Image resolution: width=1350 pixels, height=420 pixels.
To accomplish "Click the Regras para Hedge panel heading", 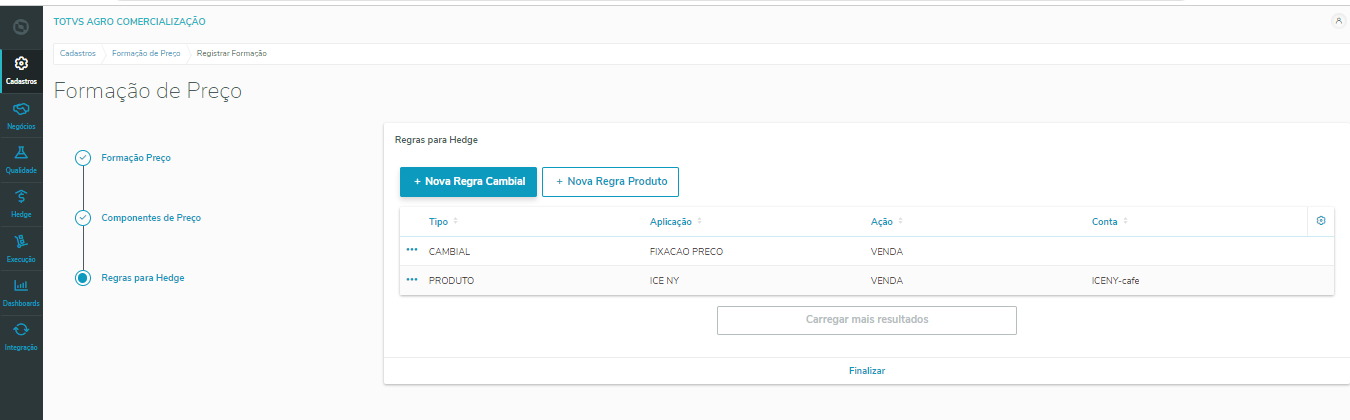I will point(436,140).
